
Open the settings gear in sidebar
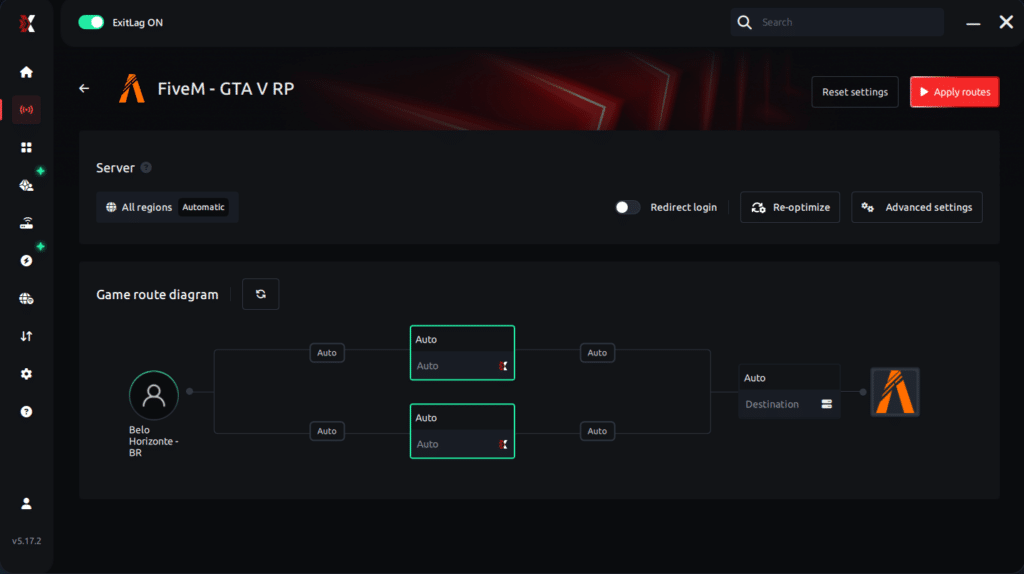[x=26, y=373]
